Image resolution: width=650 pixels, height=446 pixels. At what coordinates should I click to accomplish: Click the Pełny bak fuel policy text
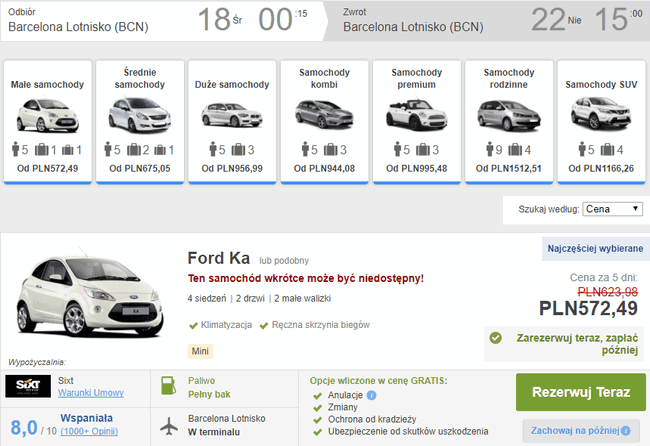pos(209,395)
